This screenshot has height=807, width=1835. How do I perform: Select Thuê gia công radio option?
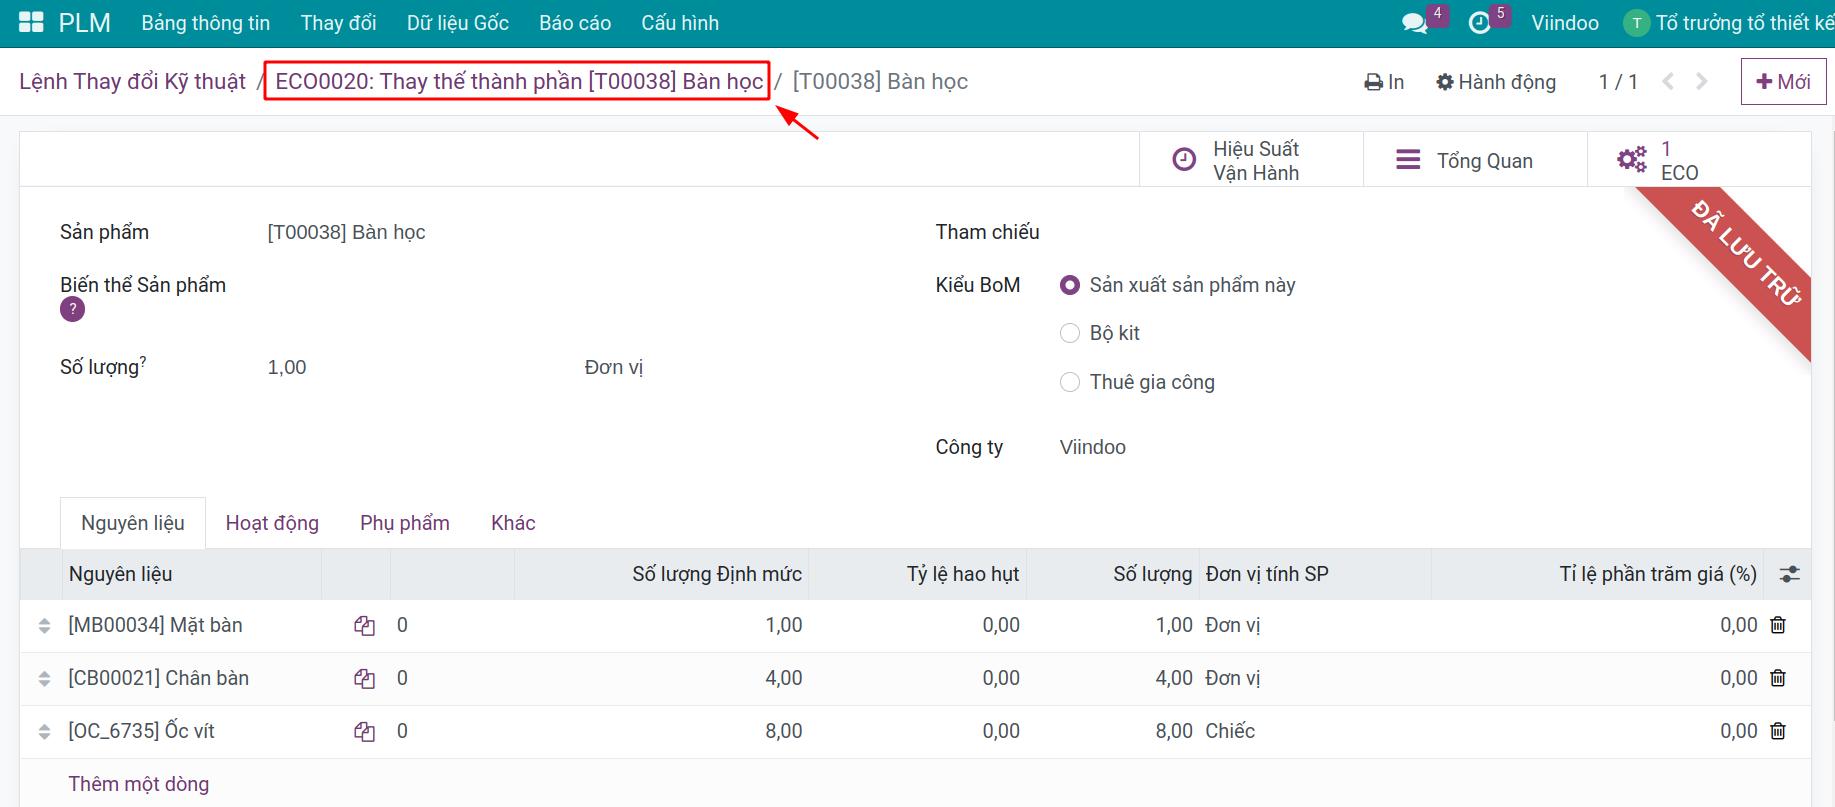(1070, 382)
